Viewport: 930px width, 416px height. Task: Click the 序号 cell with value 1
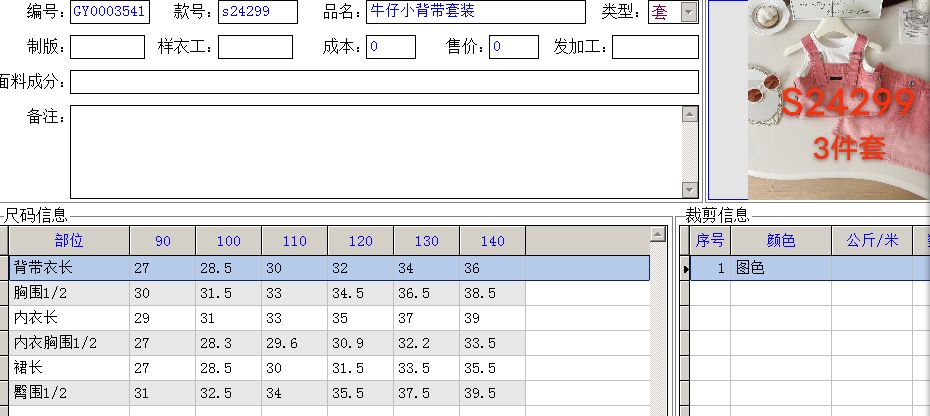[x=710, y=268]
